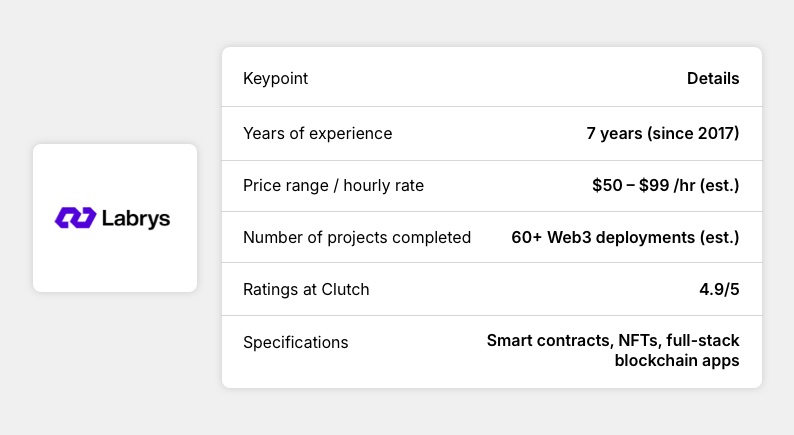Select the Number of projects completed label
The image size is (794, 435).
tap(357, 237)
